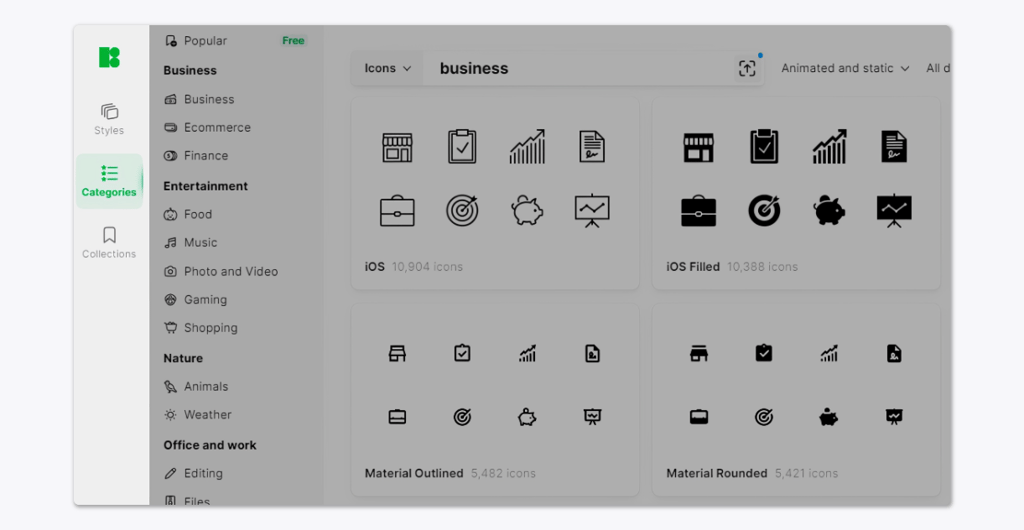Click the '5,482 icons' count text

503,473
